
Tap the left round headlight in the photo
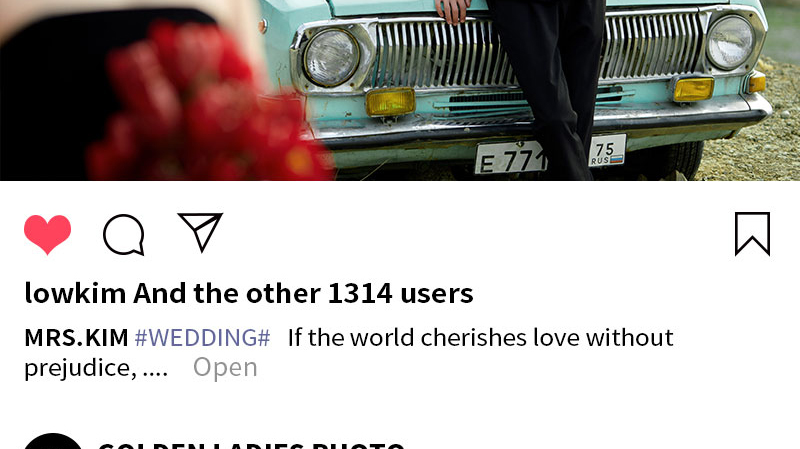tap(331, 57)
